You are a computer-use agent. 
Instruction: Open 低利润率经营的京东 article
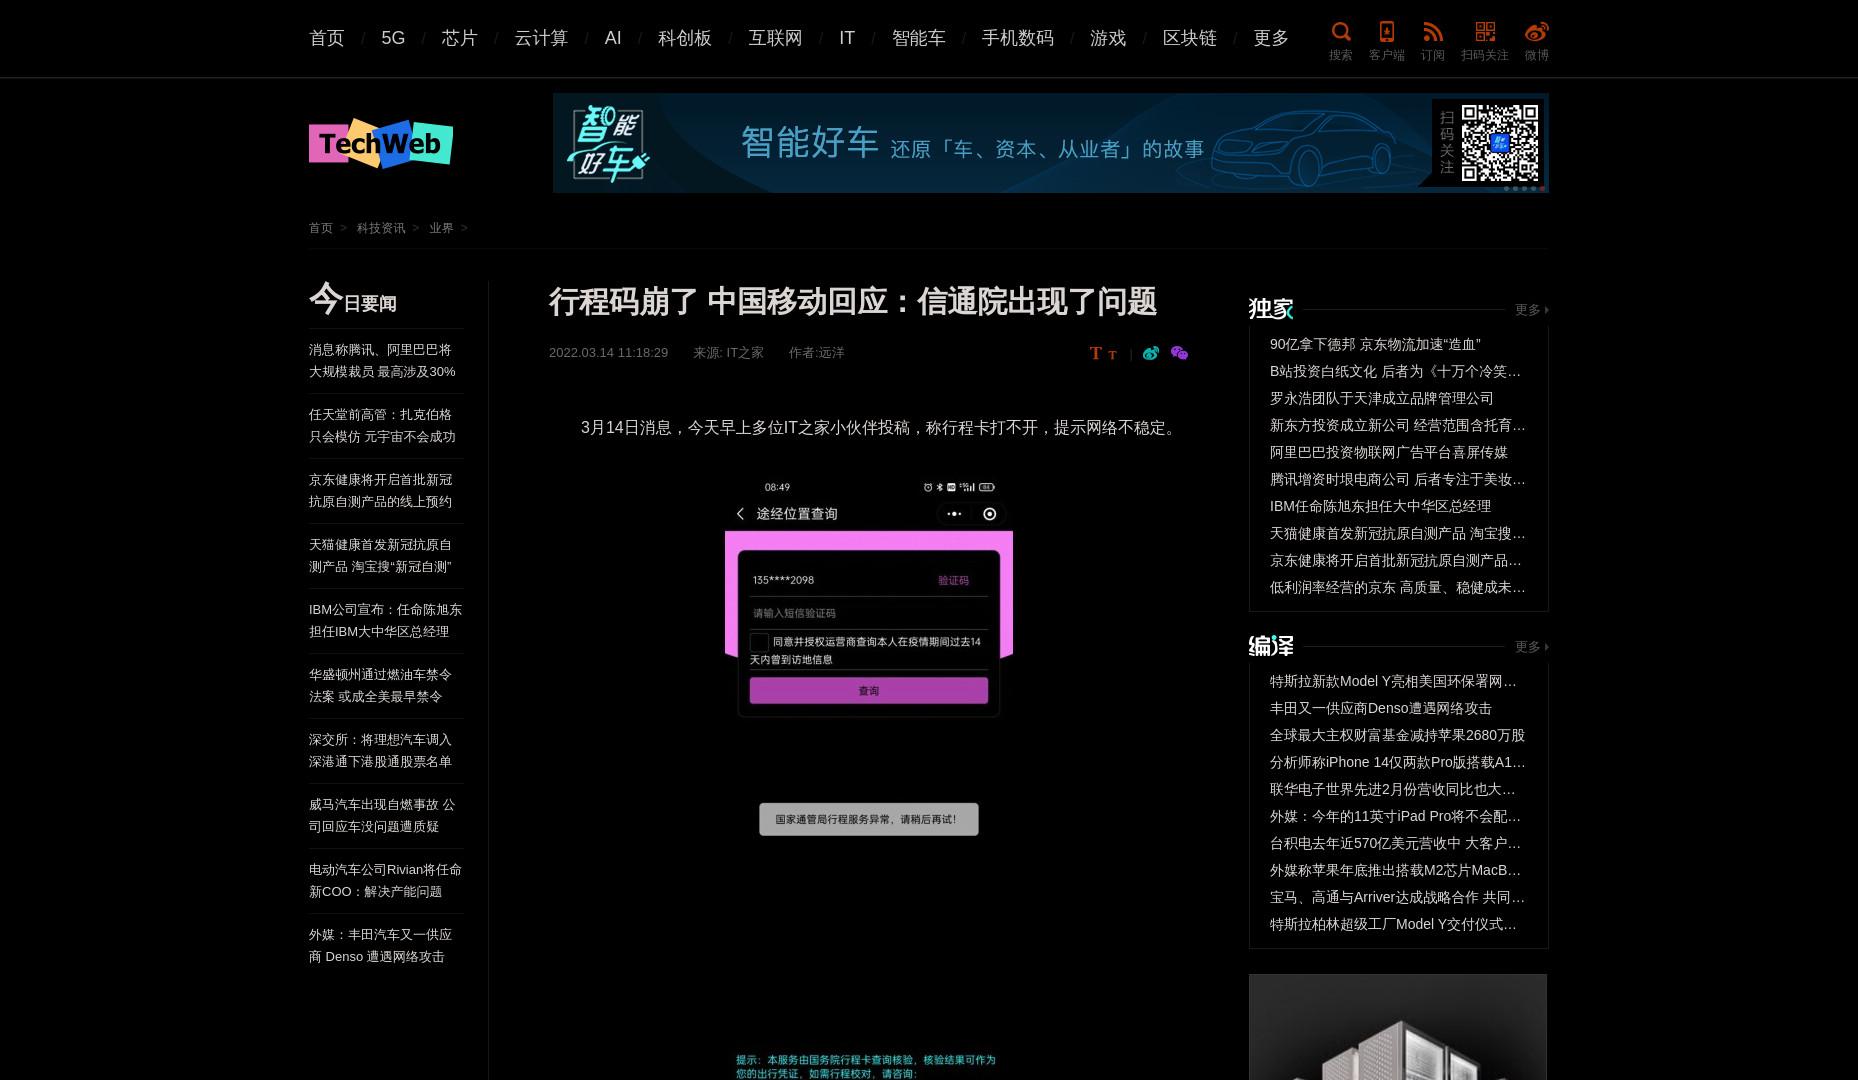click(x=1398, y=587)
